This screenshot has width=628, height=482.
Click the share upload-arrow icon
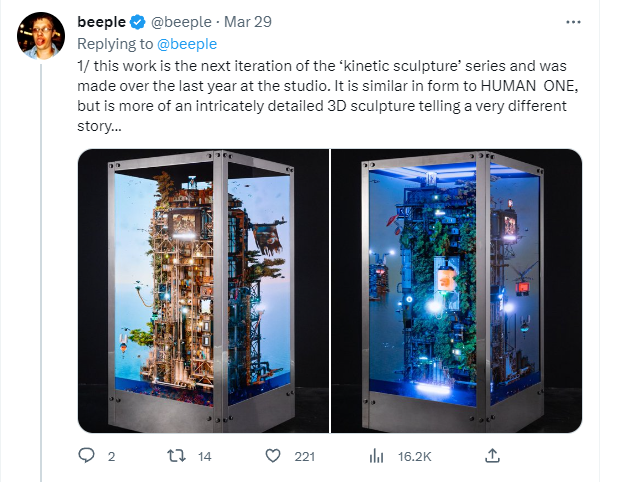pos(492,455)
